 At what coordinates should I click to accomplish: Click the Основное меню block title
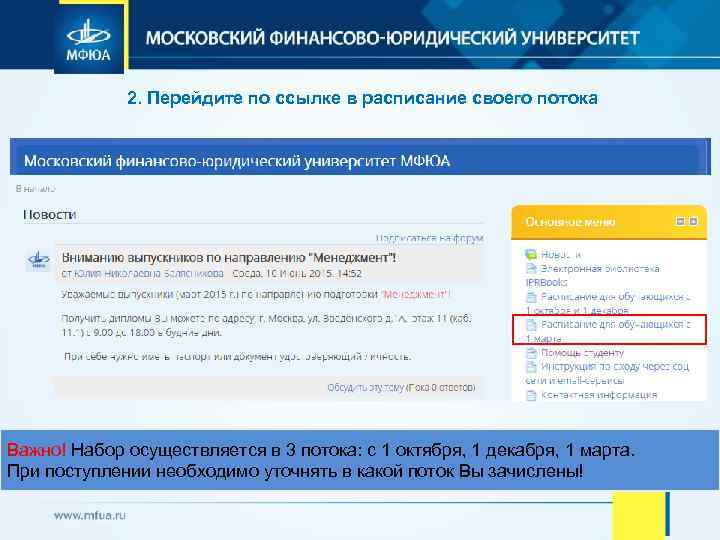(x=570, y=222)
